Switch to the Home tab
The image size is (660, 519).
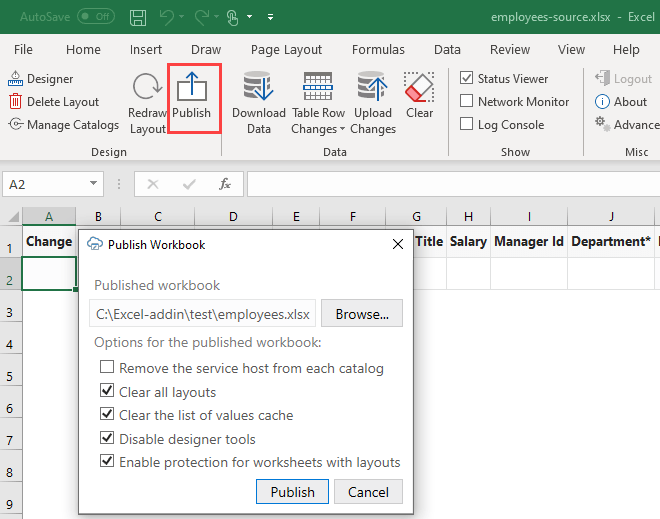coord(83,50)
